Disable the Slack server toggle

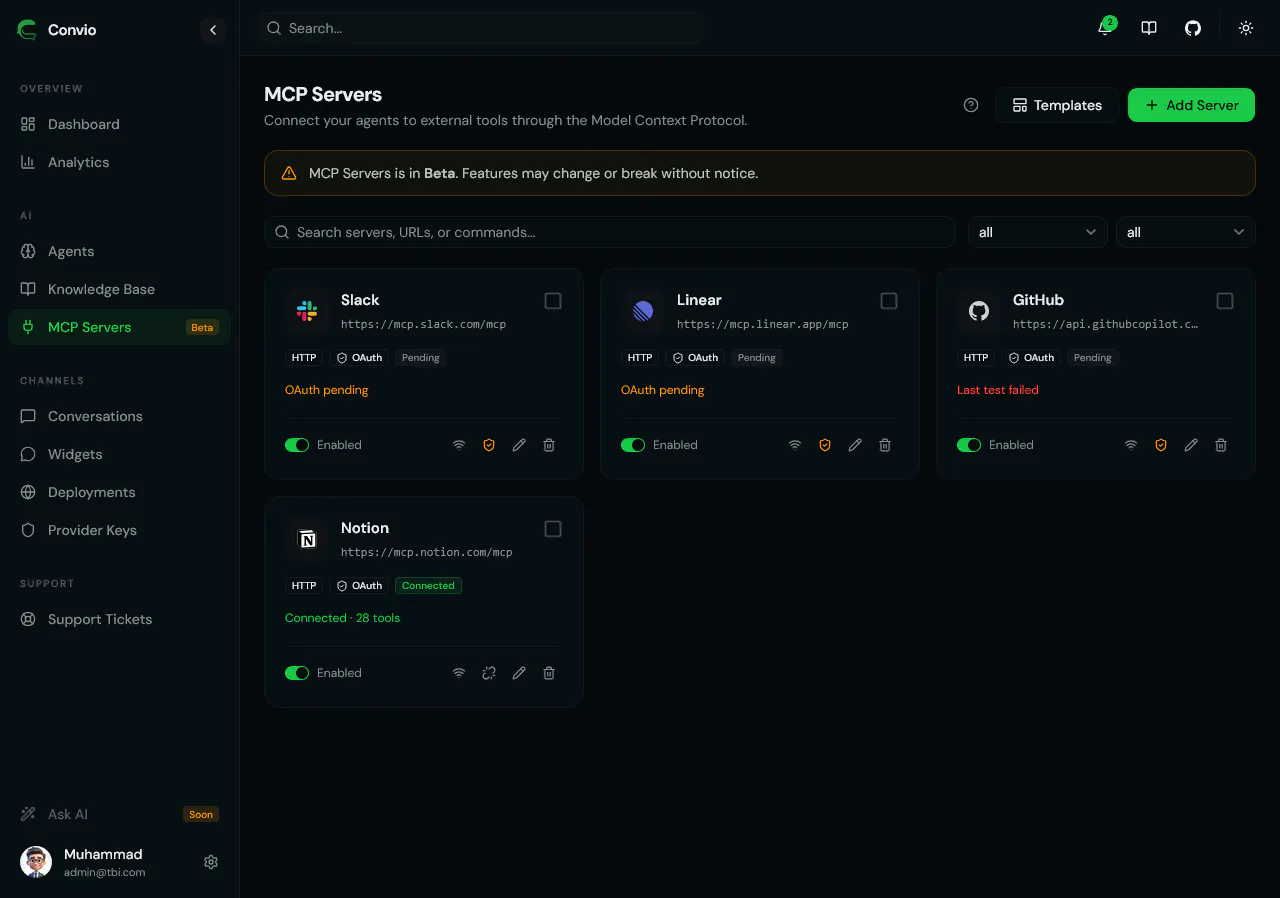tap(297, 445)
